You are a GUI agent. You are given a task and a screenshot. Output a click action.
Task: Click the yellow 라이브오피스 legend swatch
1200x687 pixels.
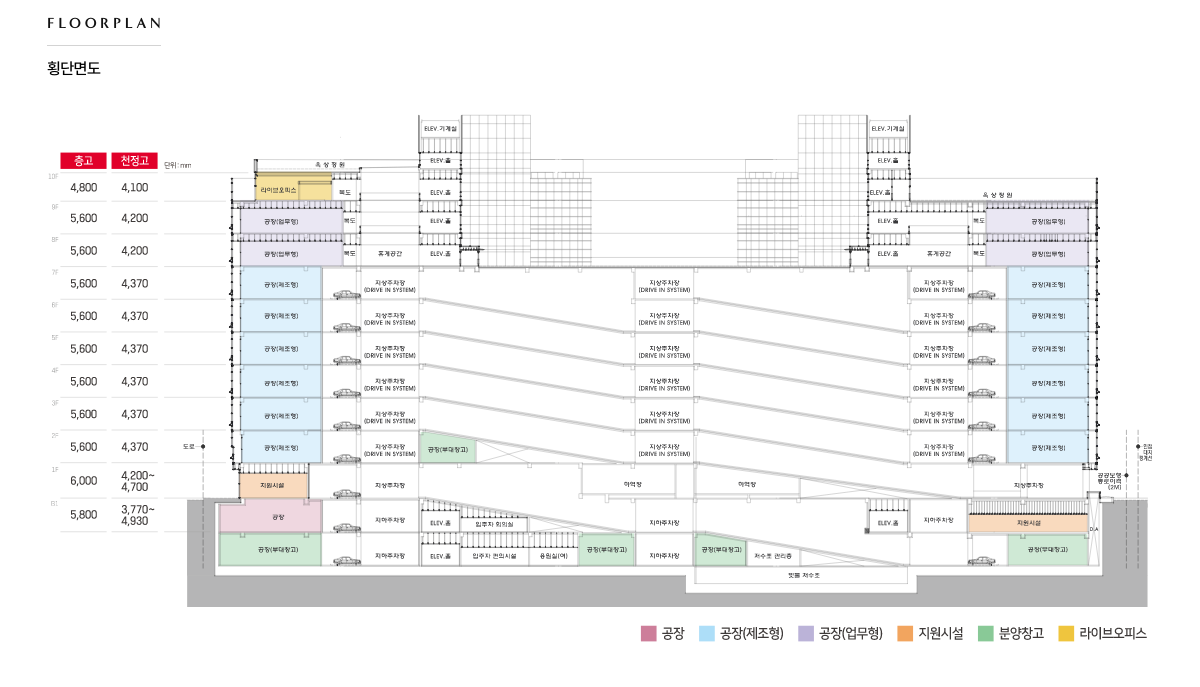pos(1066,633)
